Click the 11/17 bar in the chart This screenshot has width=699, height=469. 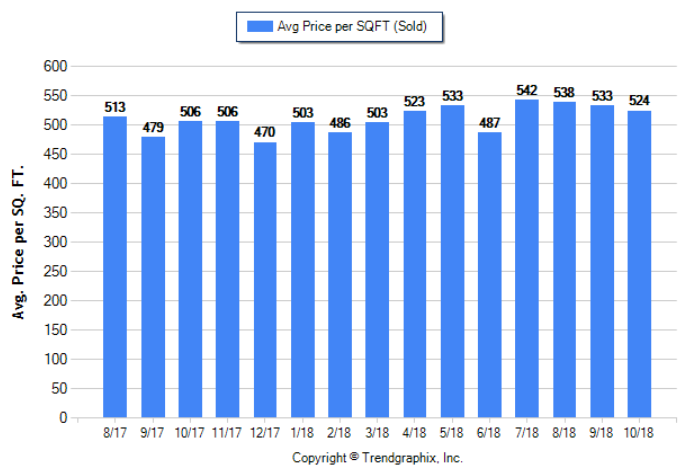pyautogui.click(x=228, y=269)
